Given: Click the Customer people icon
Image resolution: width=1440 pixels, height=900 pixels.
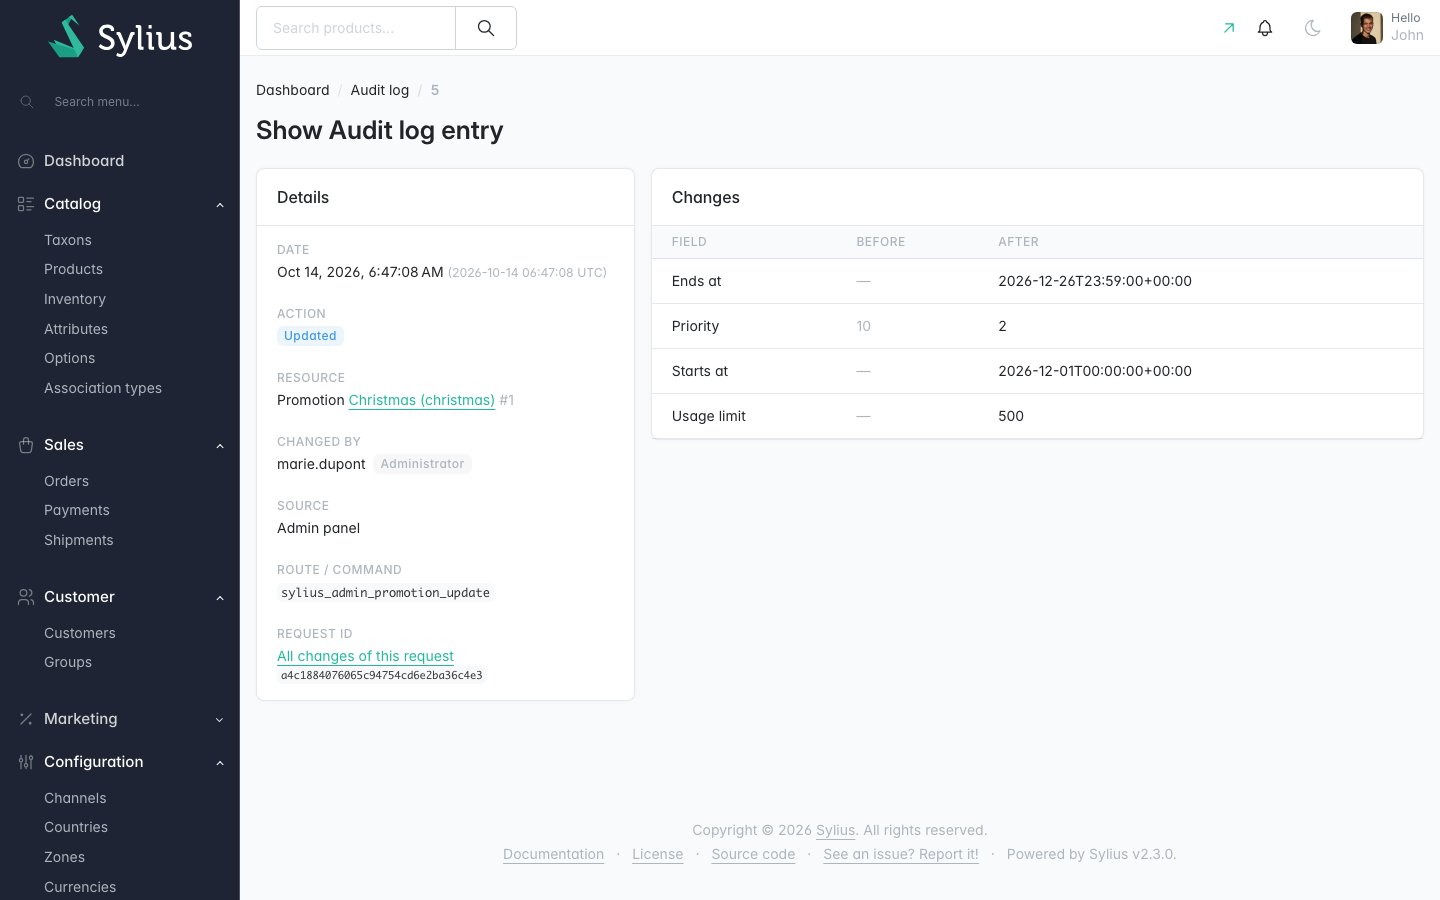Looking at the screenshot, I should (x=26, y=597).
